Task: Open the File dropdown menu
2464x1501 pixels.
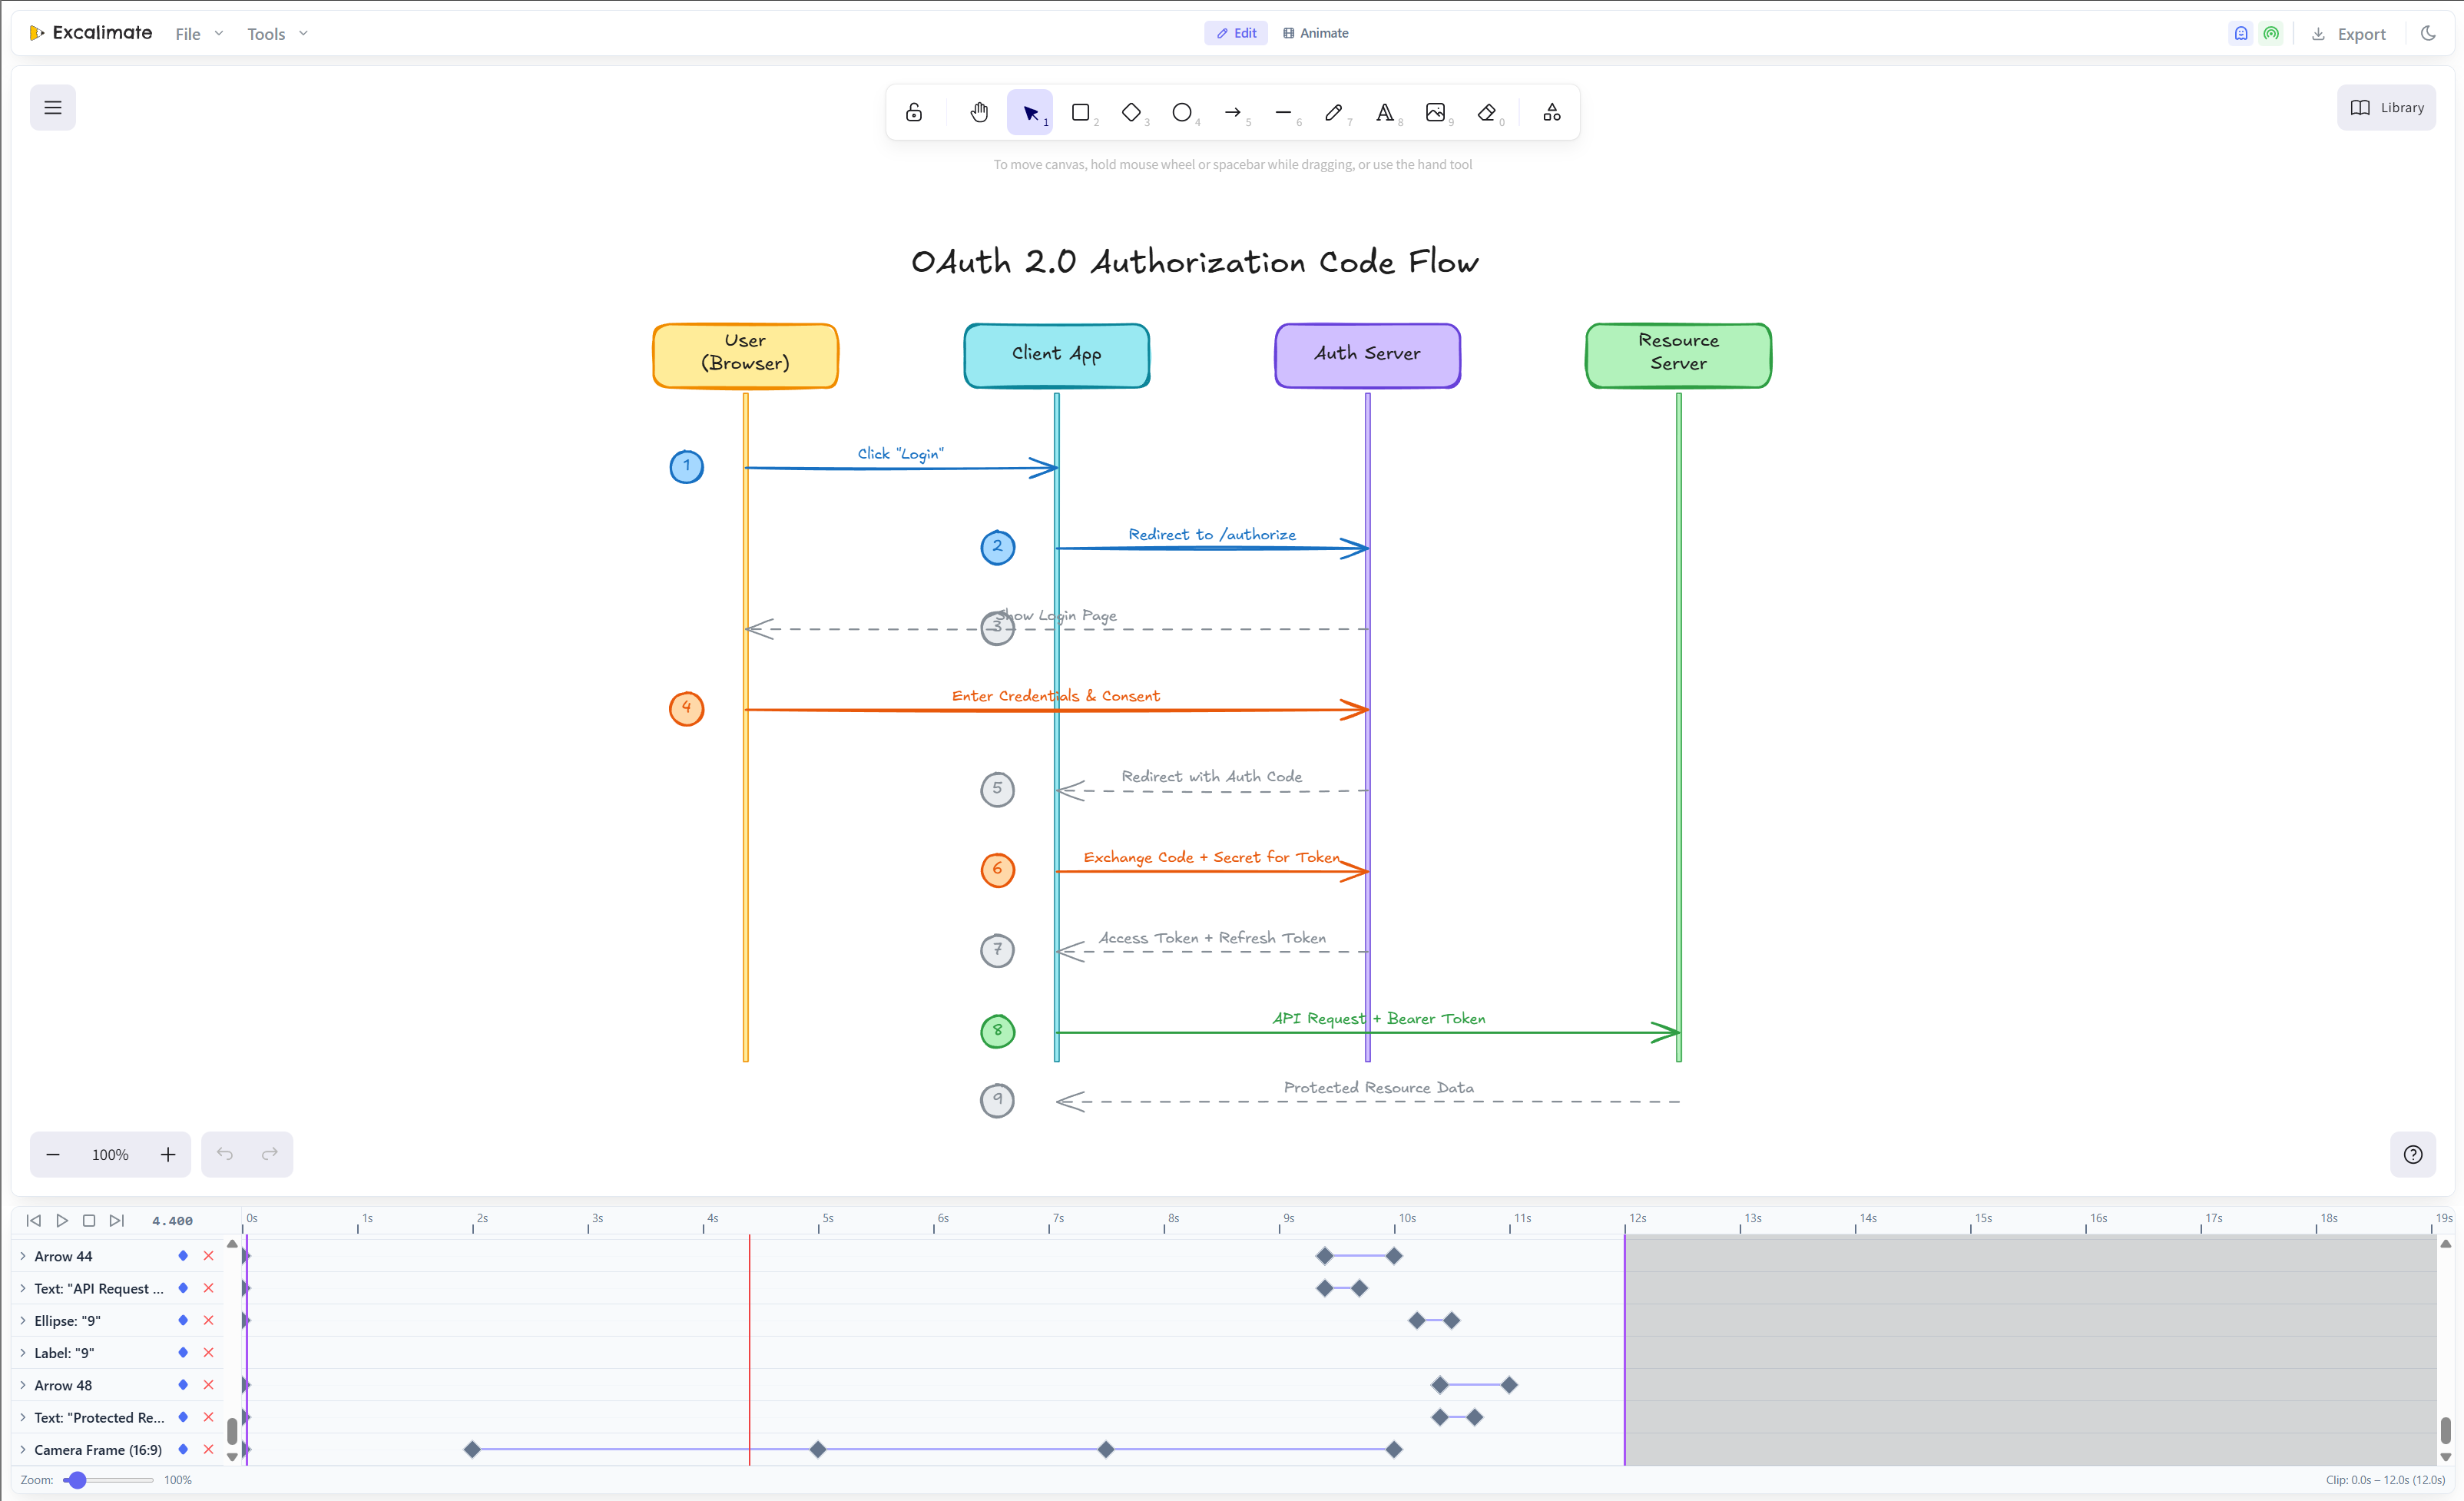Action: point(199,34)
